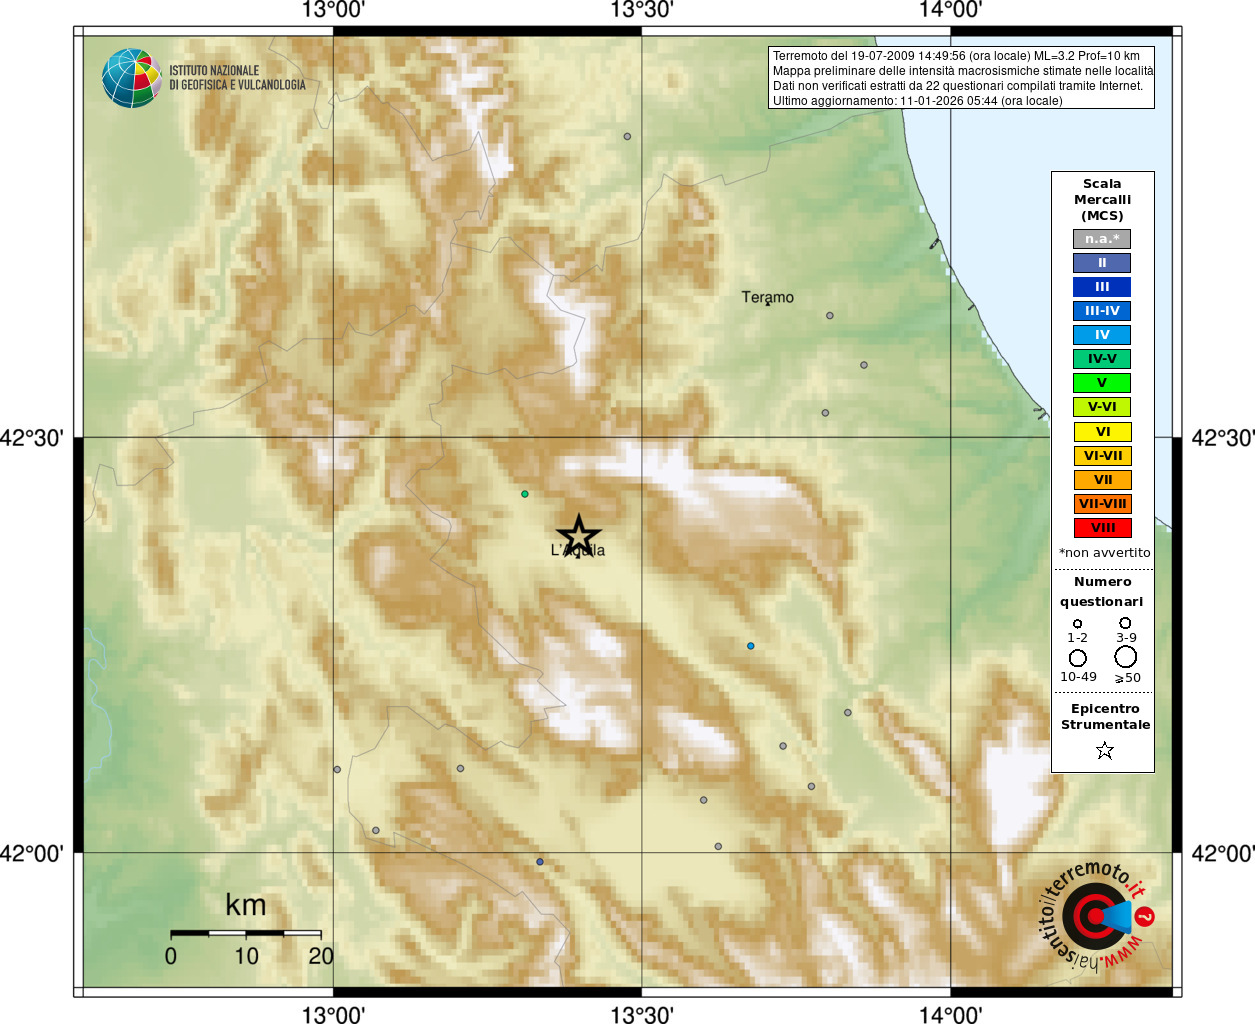1255x1024 pixels.
Task: Select the VI yellow legend swatch
Action: pos(1102,432)
